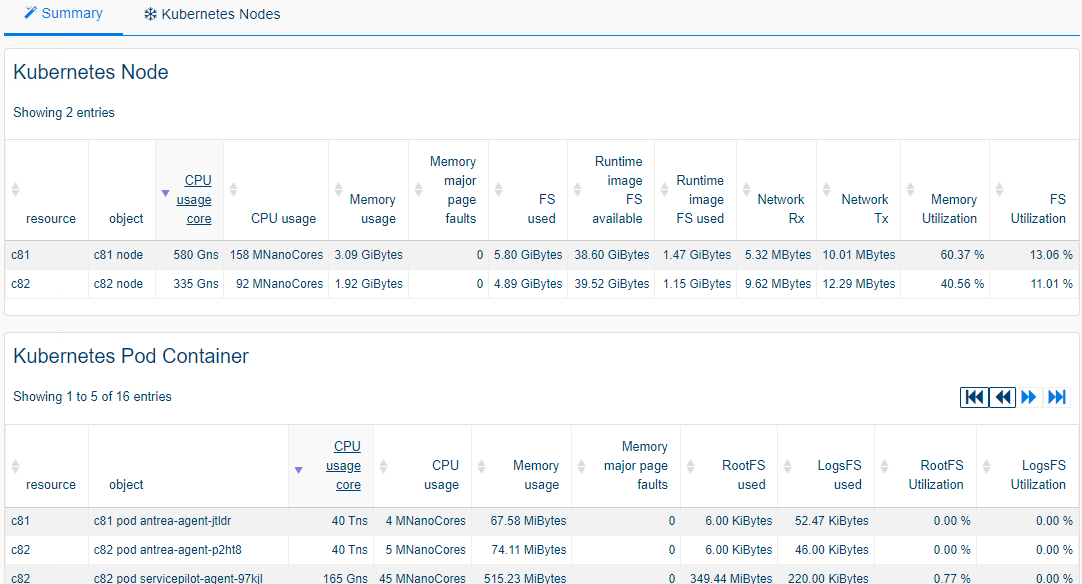1082x584 pixels.
Task: Sort pod containers by CPU usage core
Action: (x=347, y=465)
